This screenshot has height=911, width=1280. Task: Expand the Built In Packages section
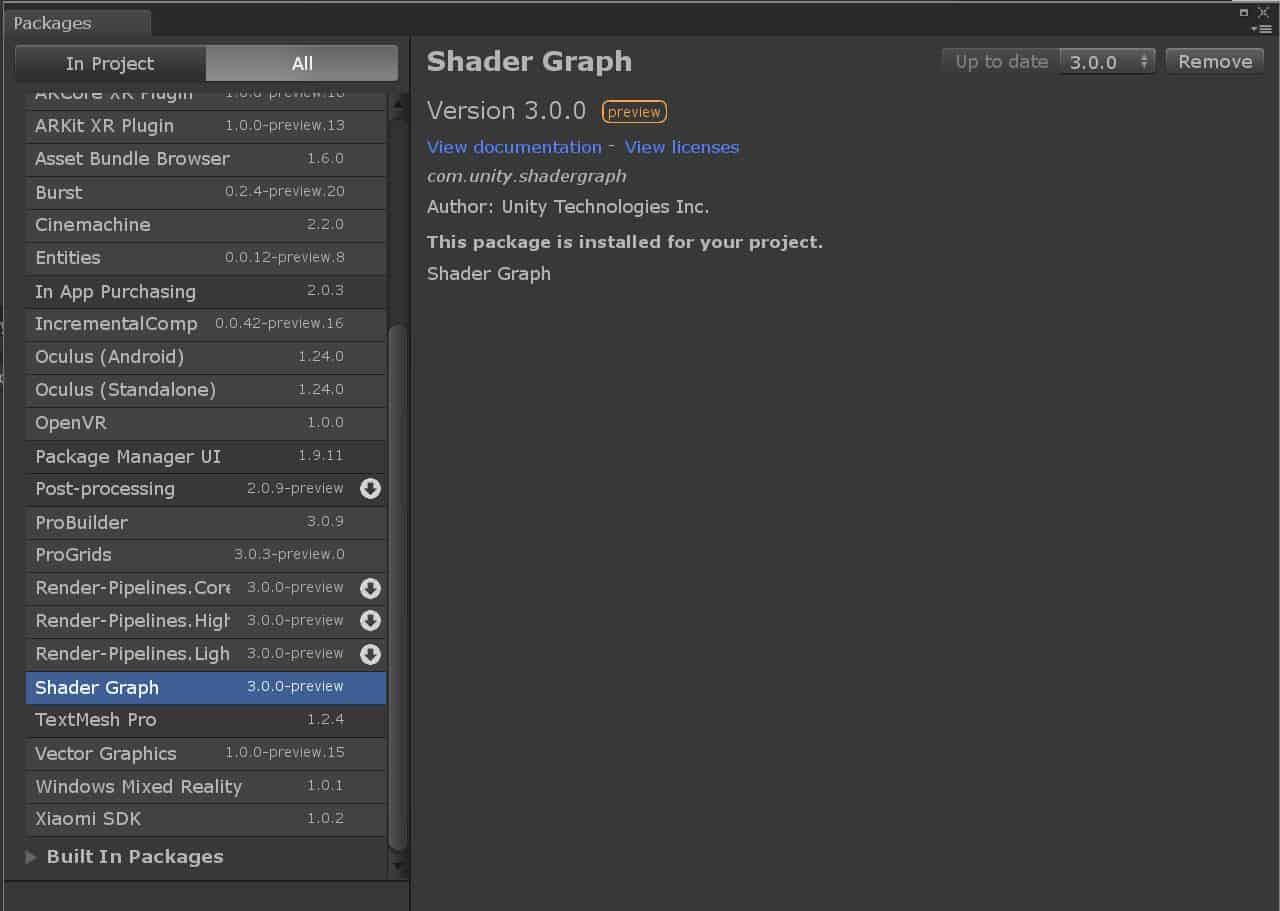[x=32, y=856]
